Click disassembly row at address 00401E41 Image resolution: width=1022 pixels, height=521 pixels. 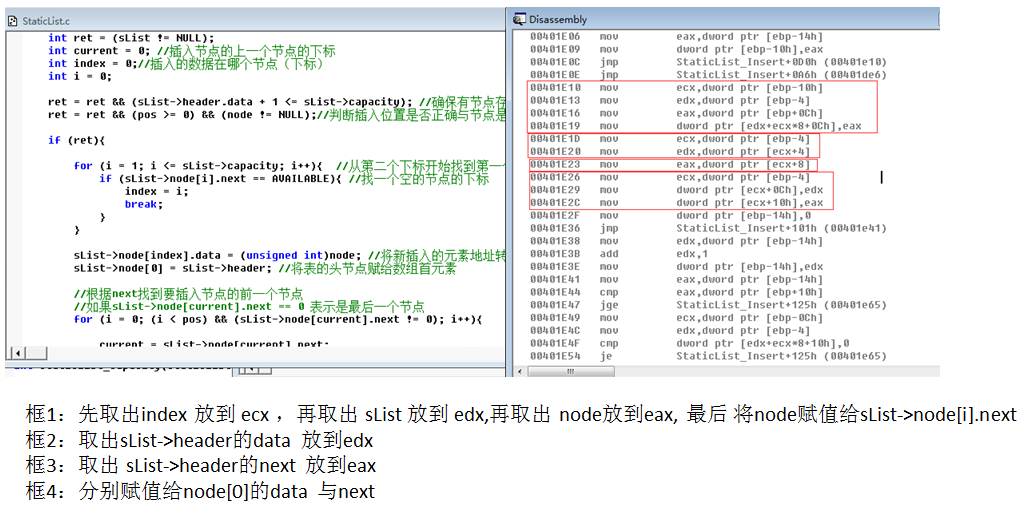(x=676, y=279)
